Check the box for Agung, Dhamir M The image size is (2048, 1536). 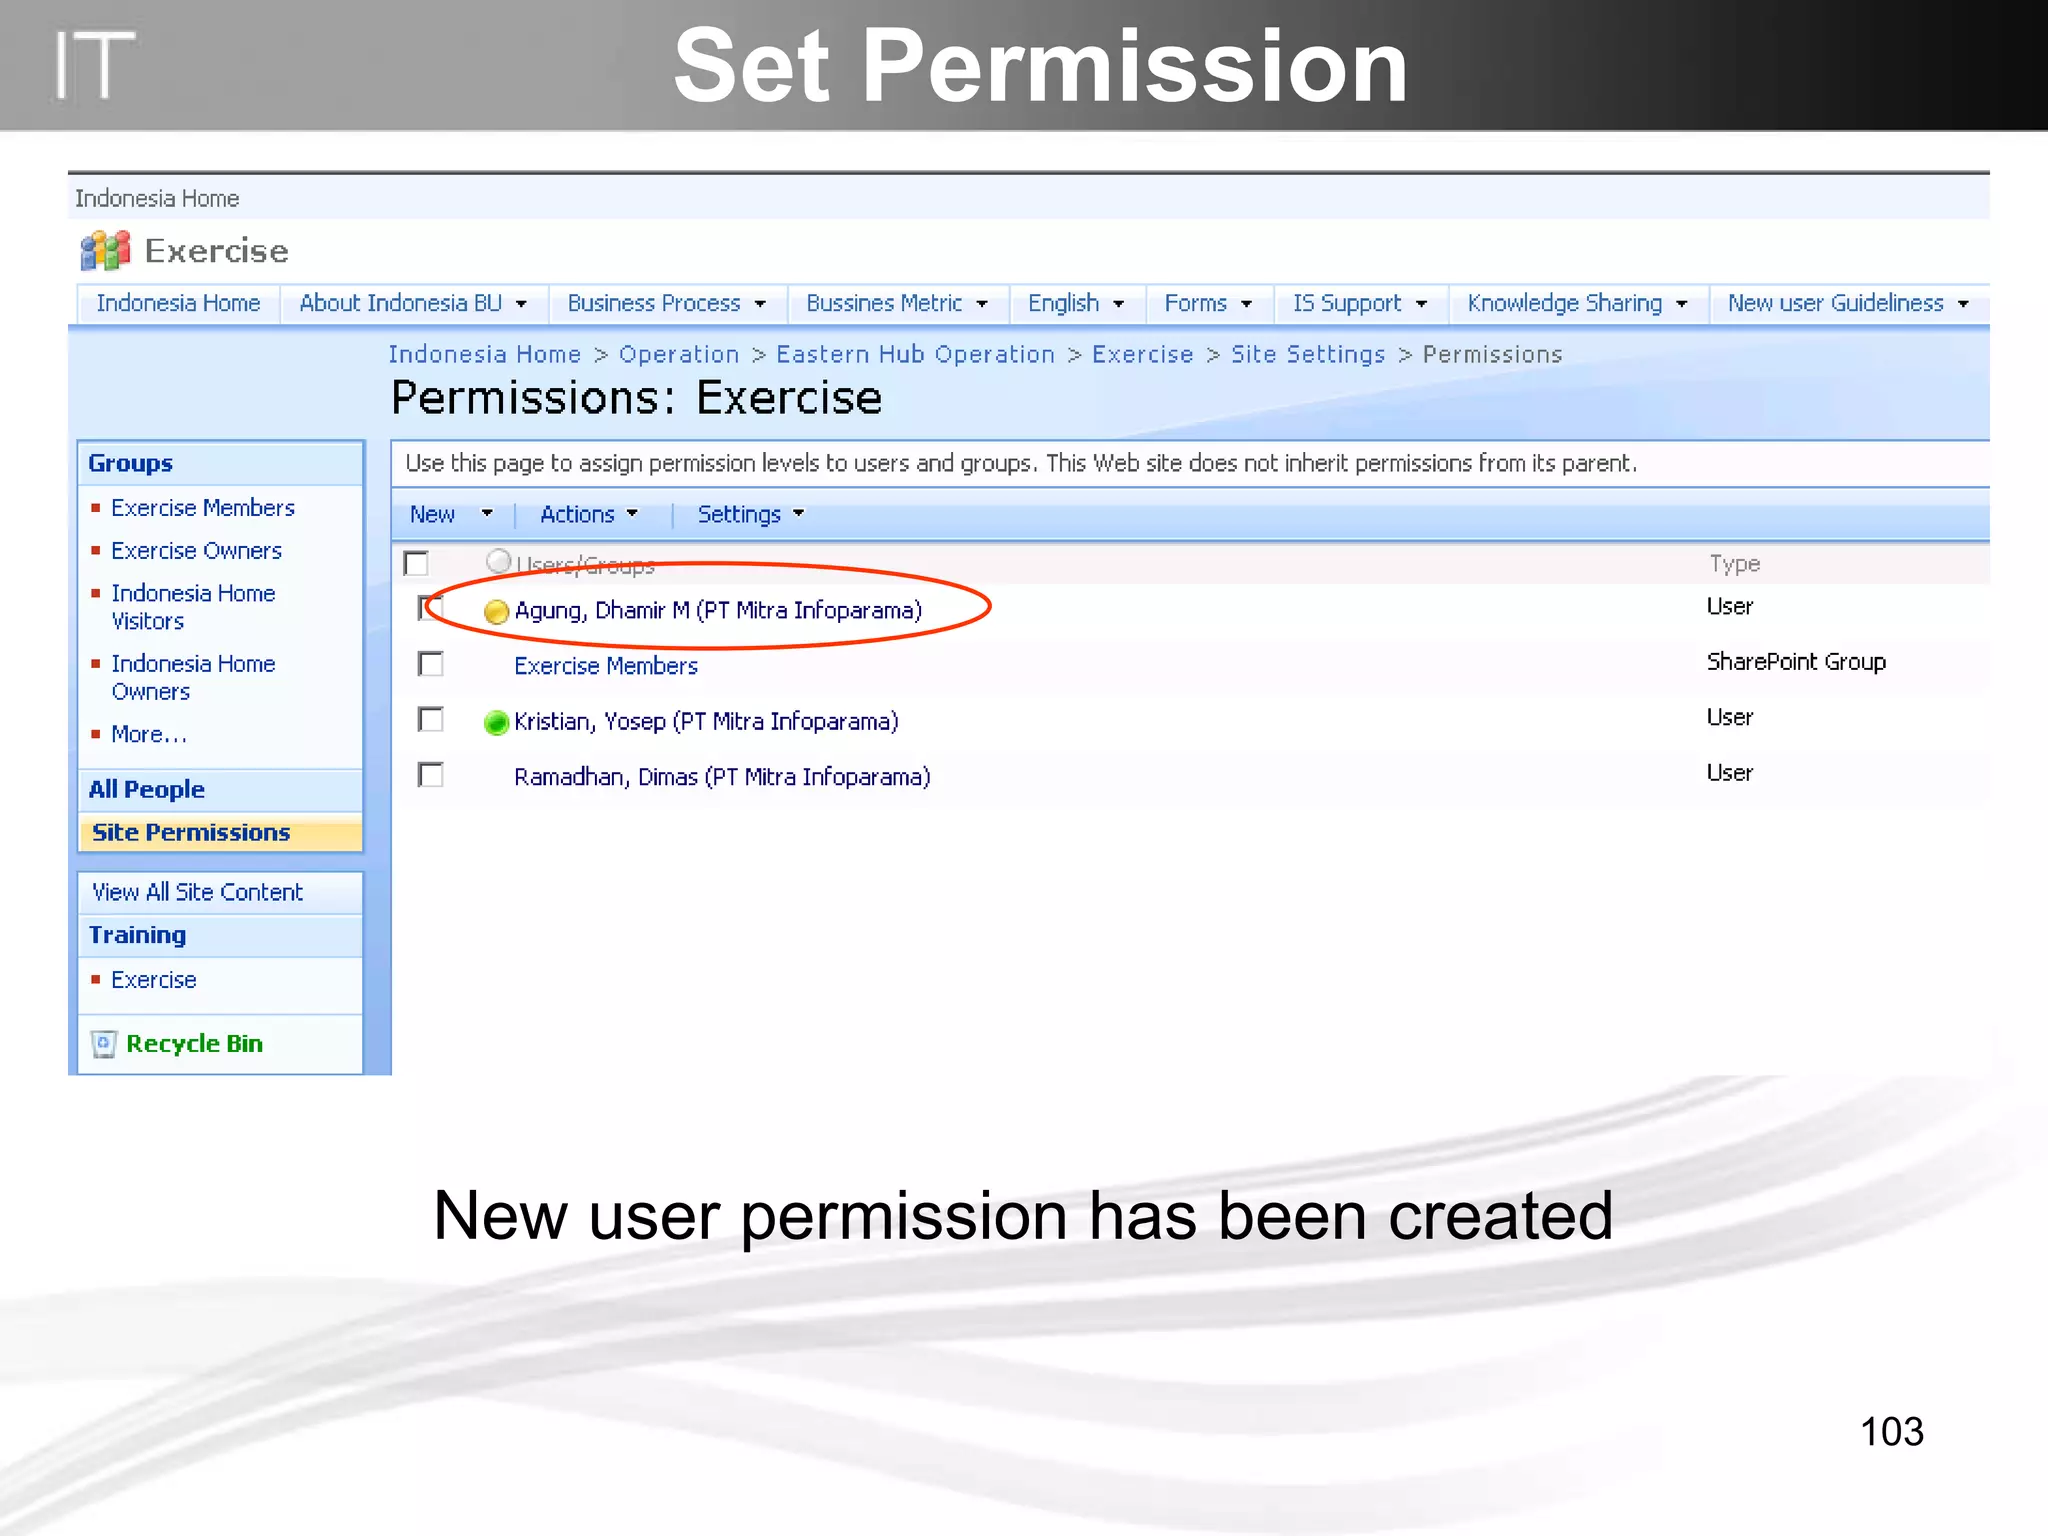(431, 607)
